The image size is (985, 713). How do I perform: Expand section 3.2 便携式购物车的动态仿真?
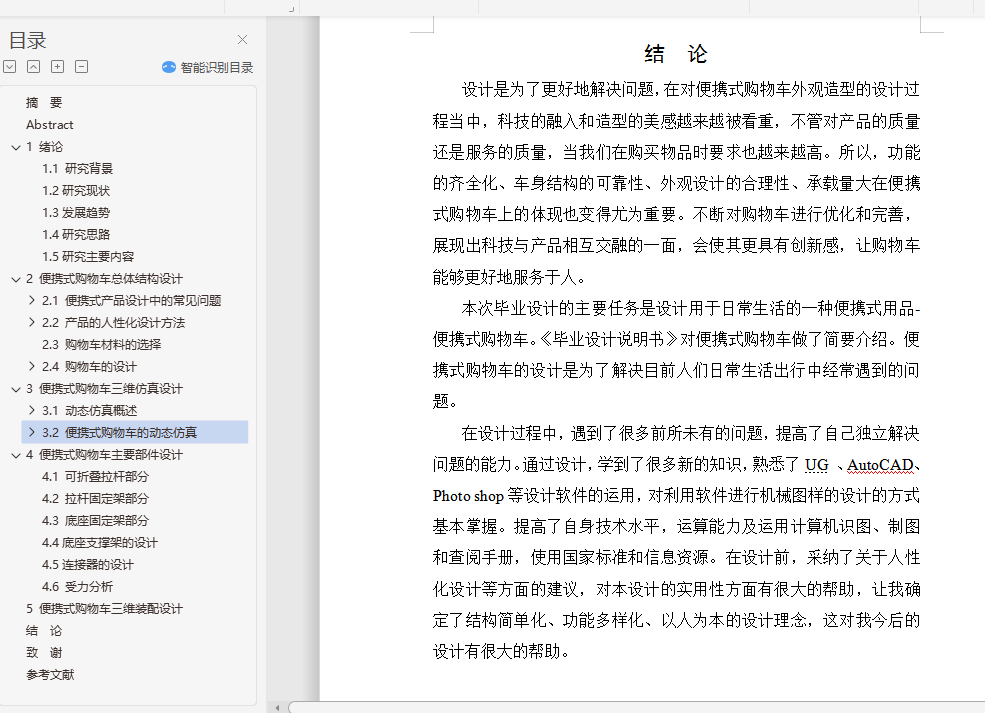(31, 432)
